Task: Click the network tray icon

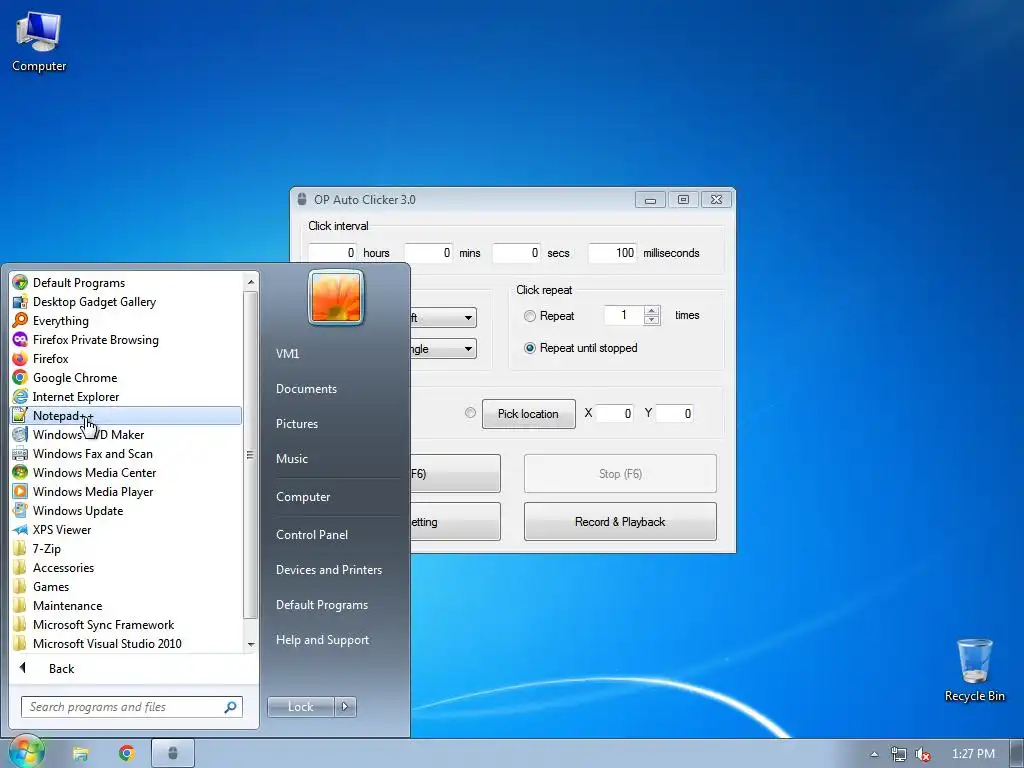Action: (x=899, y=754)
